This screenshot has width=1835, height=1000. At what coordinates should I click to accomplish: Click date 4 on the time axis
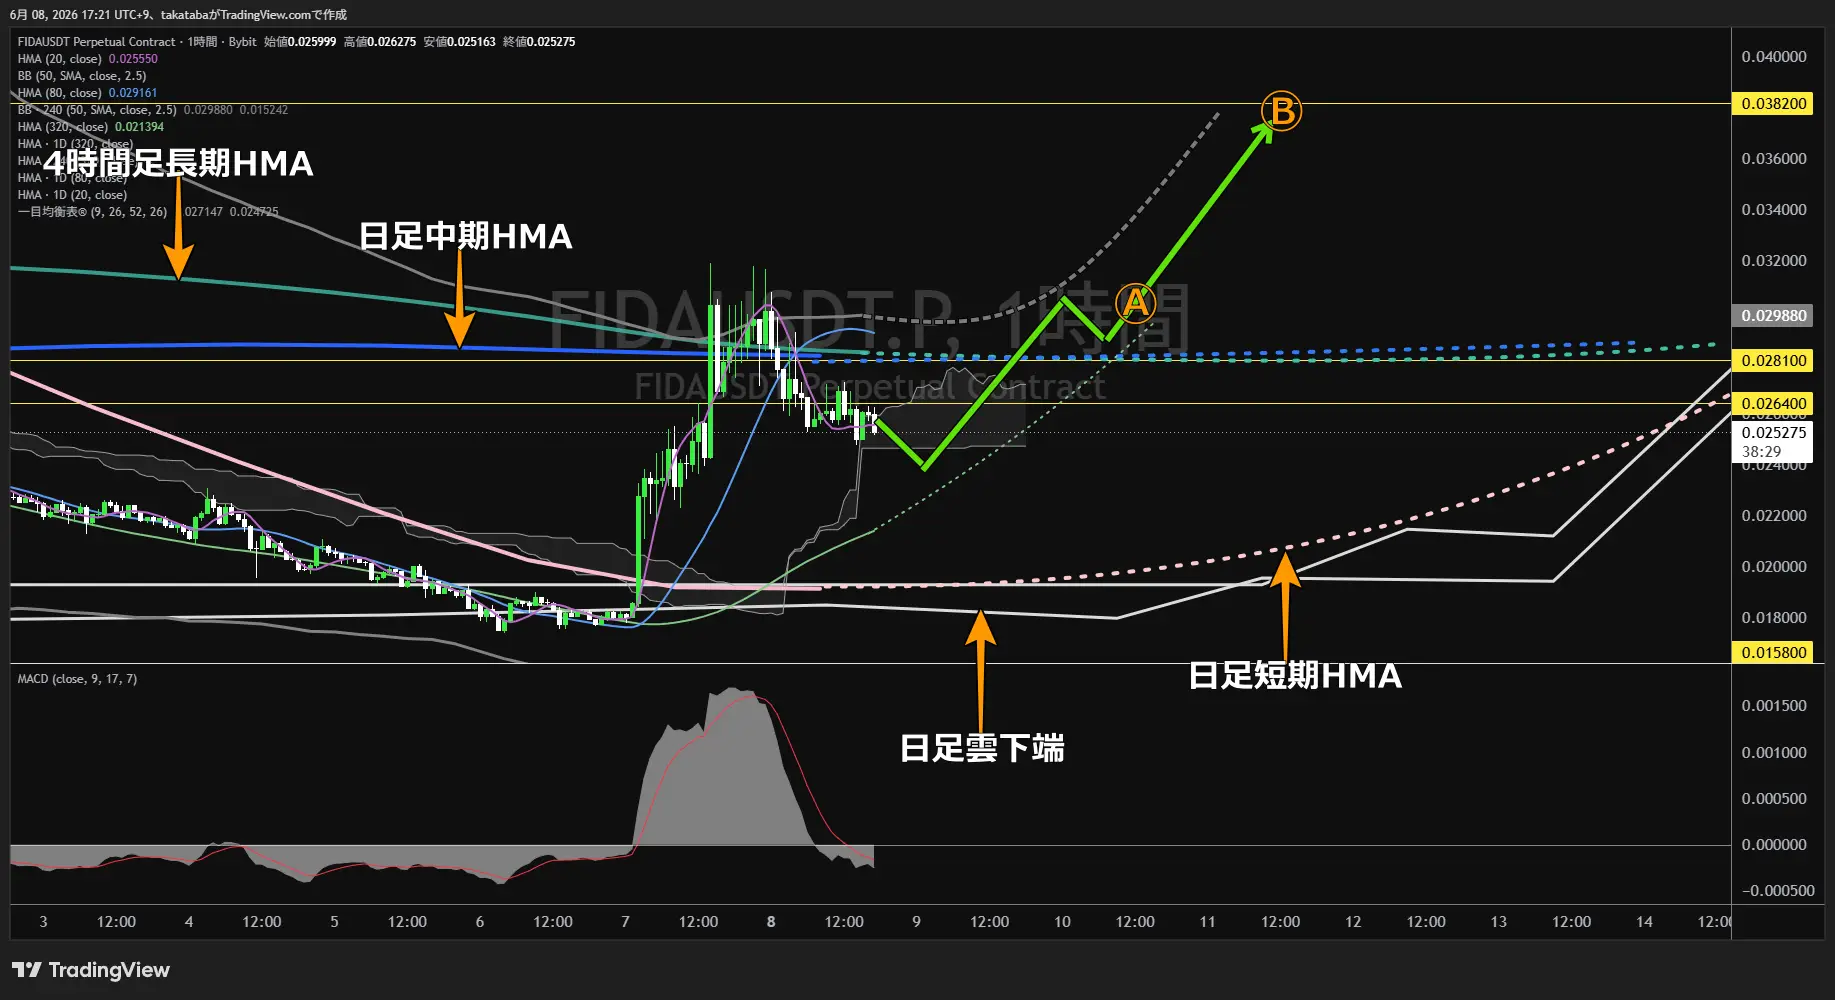pyautogui.click(x=189, y=922)
